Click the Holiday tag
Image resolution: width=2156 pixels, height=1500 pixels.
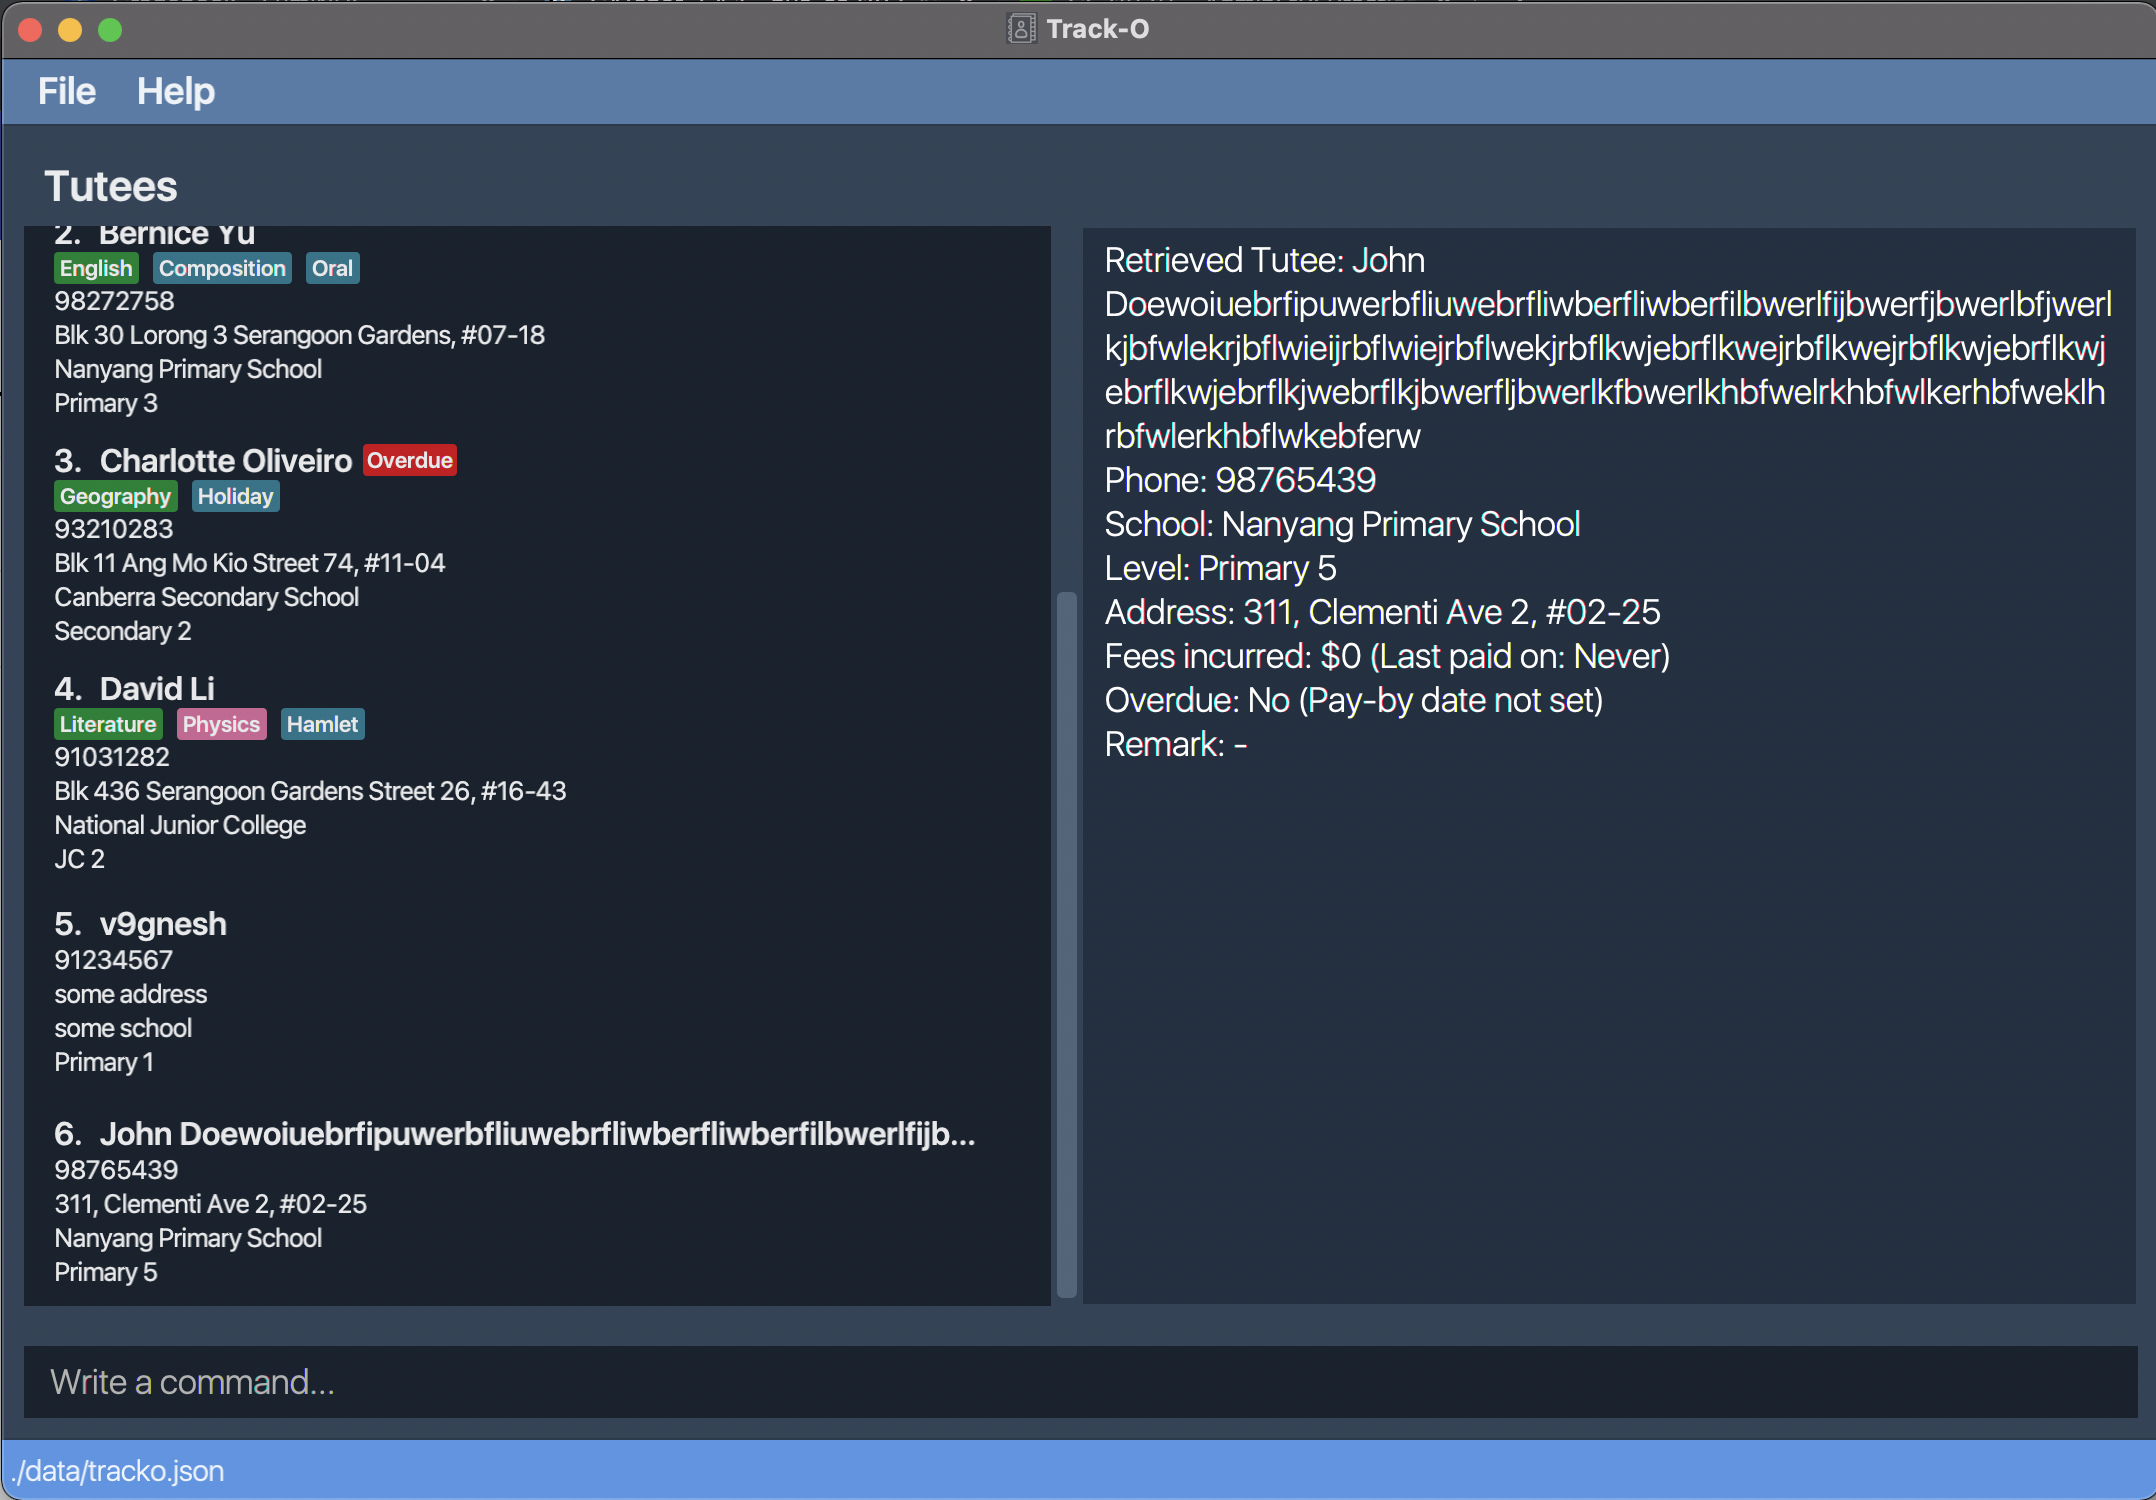point(235,496)
